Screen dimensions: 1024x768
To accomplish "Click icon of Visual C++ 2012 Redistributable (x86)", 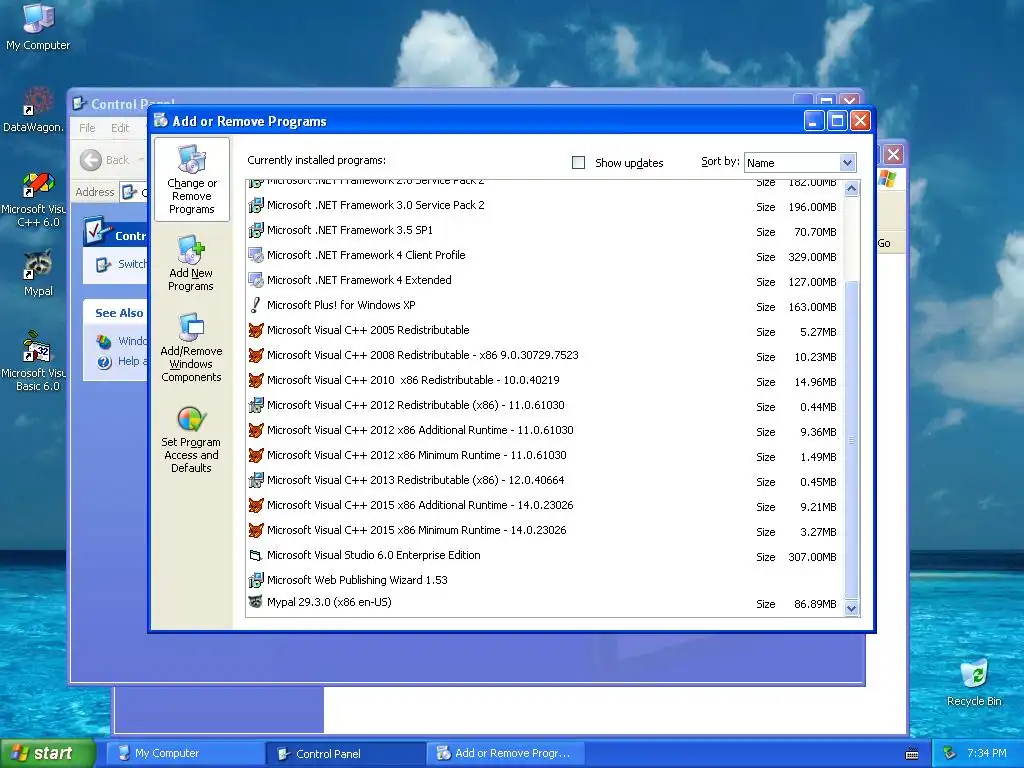I will click(256, 406).
